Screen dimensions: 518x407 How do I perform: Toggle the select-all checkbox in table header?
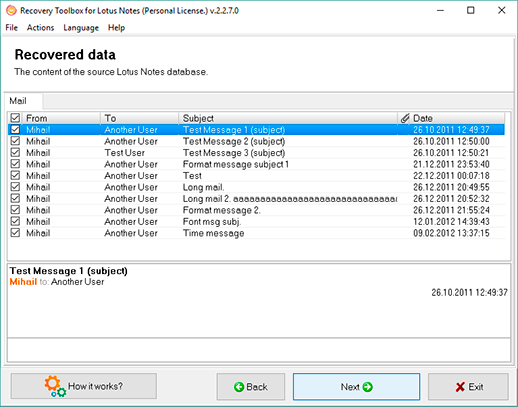pos(15,118)
